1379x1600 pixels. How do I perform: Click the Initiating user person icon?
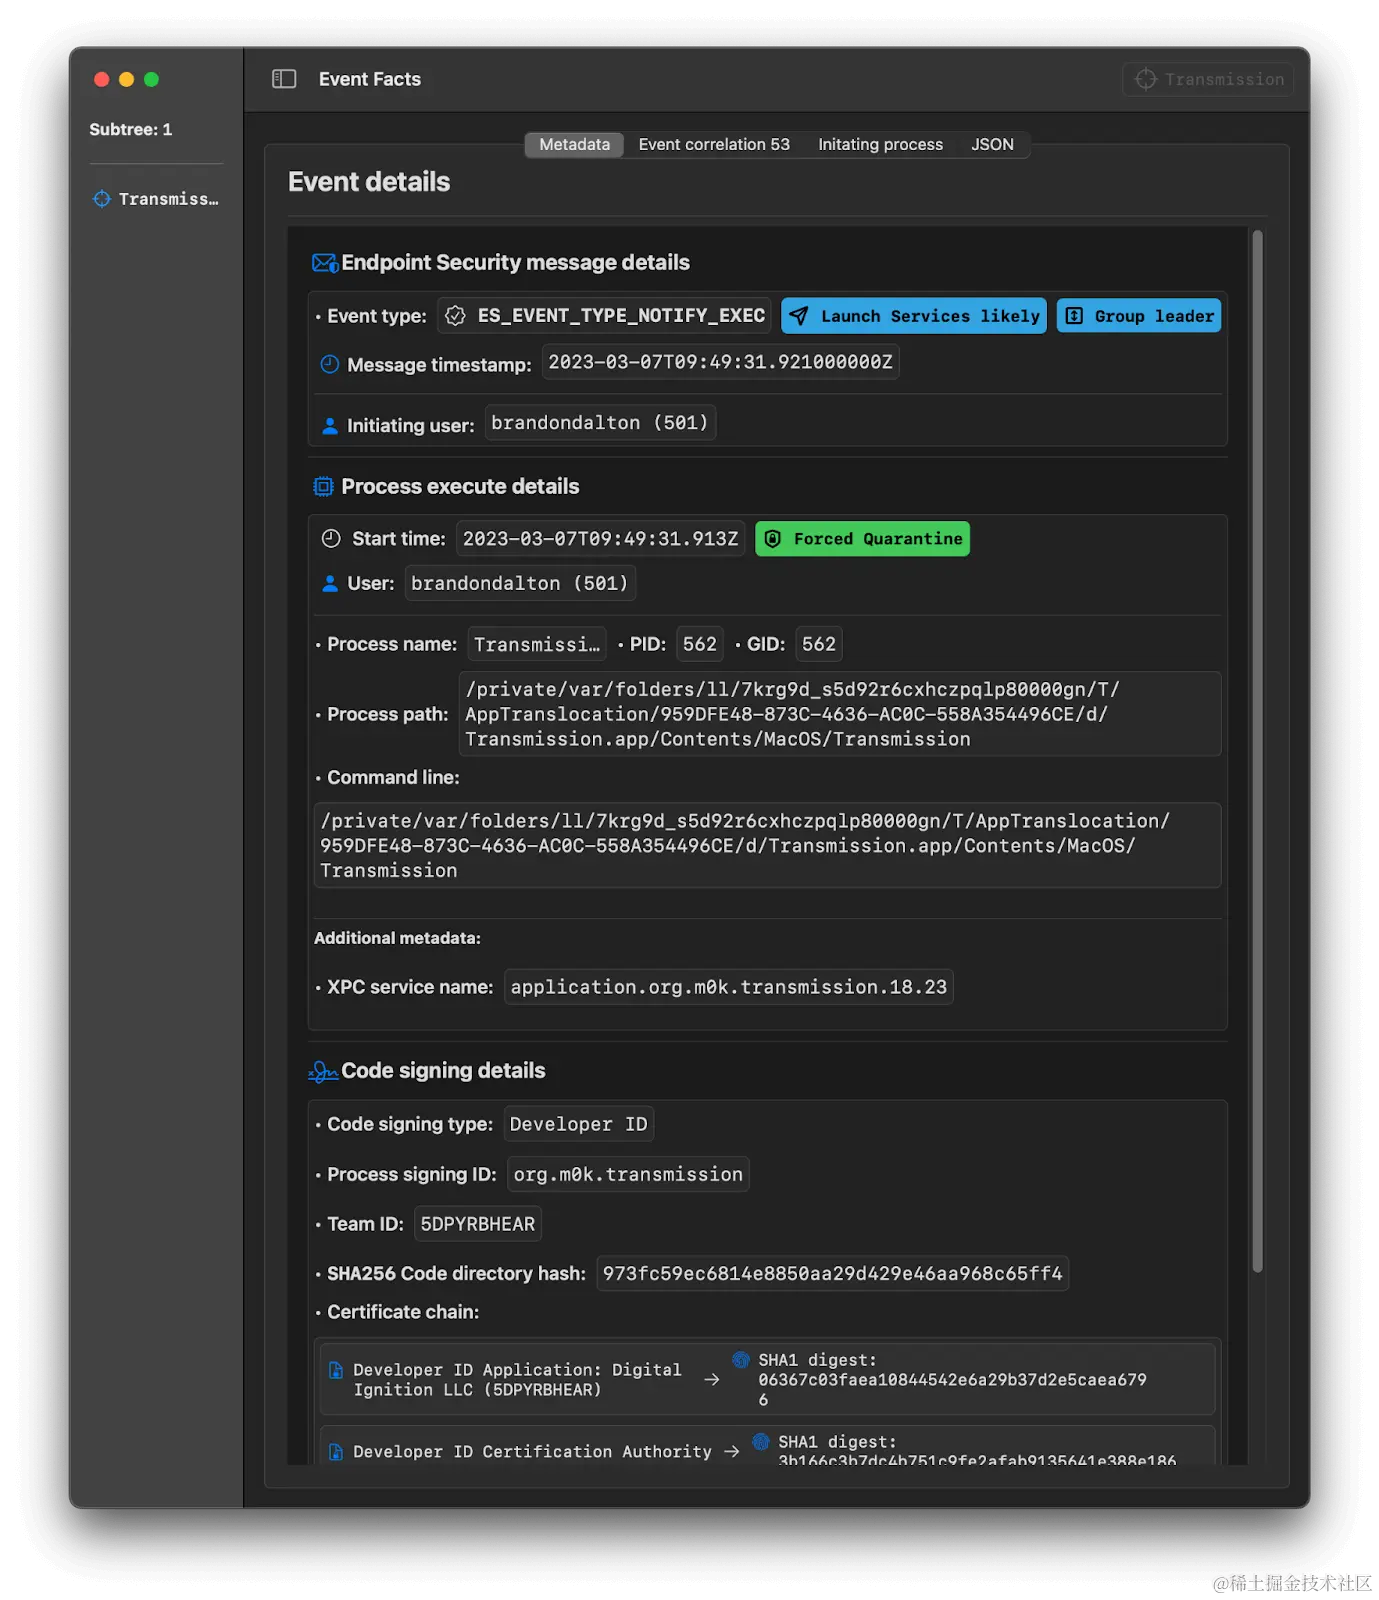coord(329,426)
